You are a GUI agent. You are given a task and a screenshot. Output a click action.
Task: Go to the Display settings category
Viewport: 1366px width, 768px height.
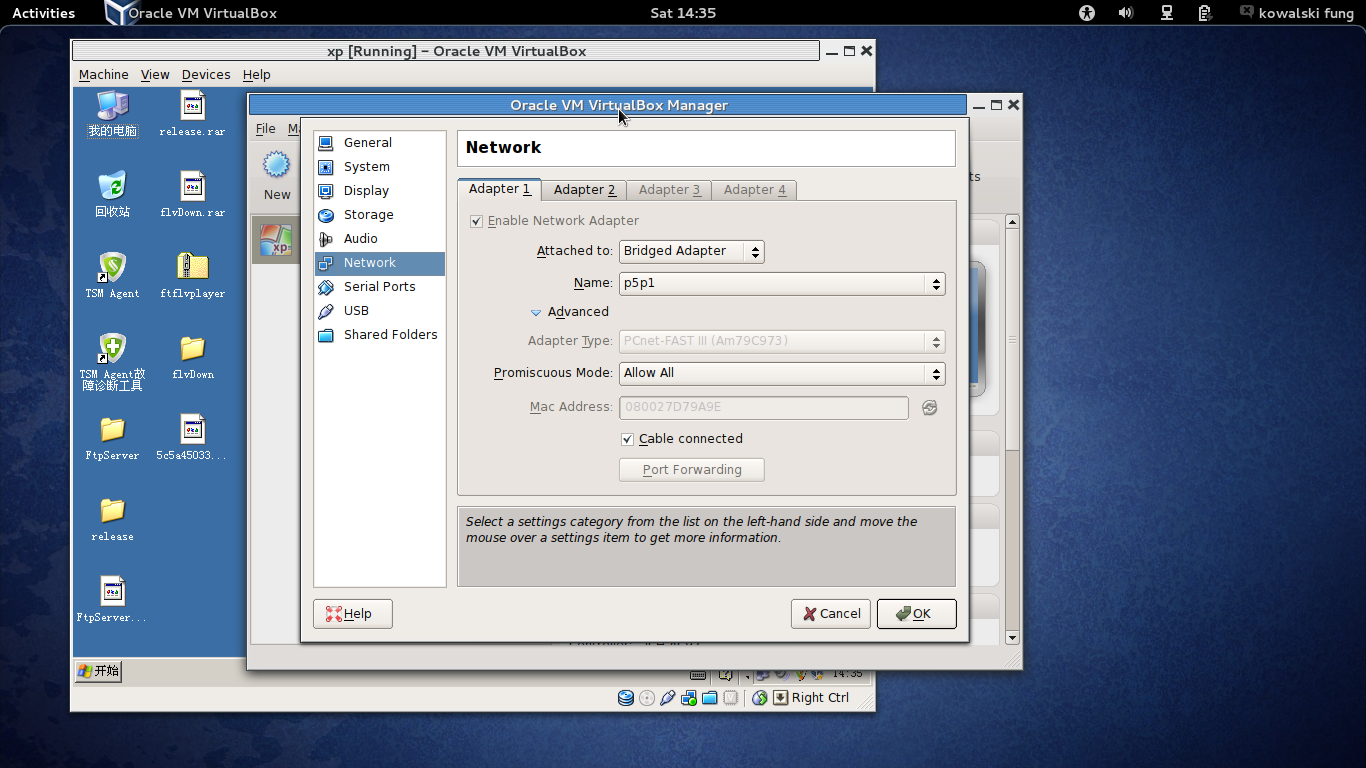pos(379,191)
